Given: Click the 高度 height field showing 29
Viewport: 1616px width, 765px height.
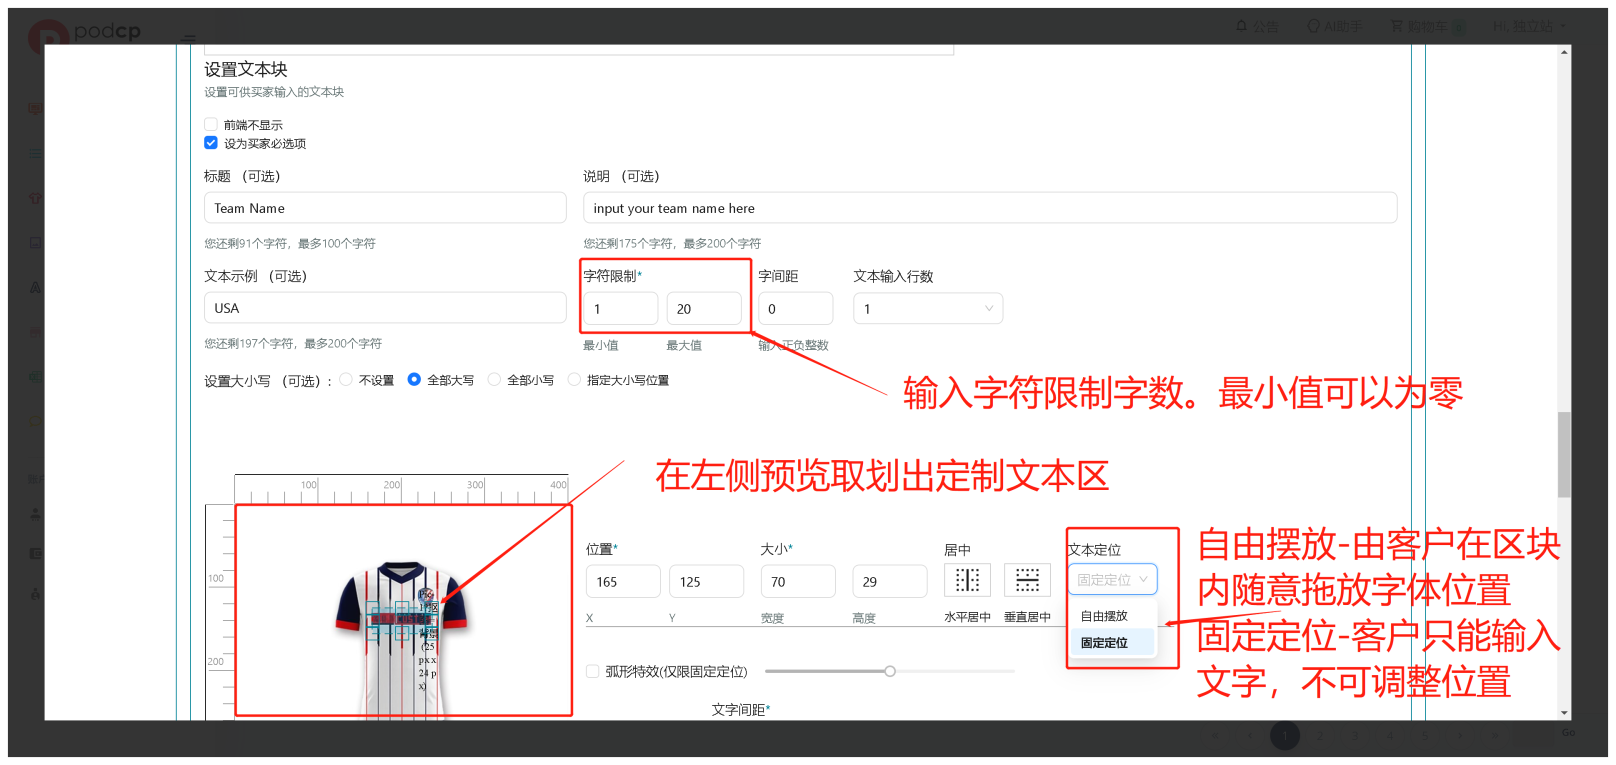Looking at the screenshot, I should click(x=889, y=581).
